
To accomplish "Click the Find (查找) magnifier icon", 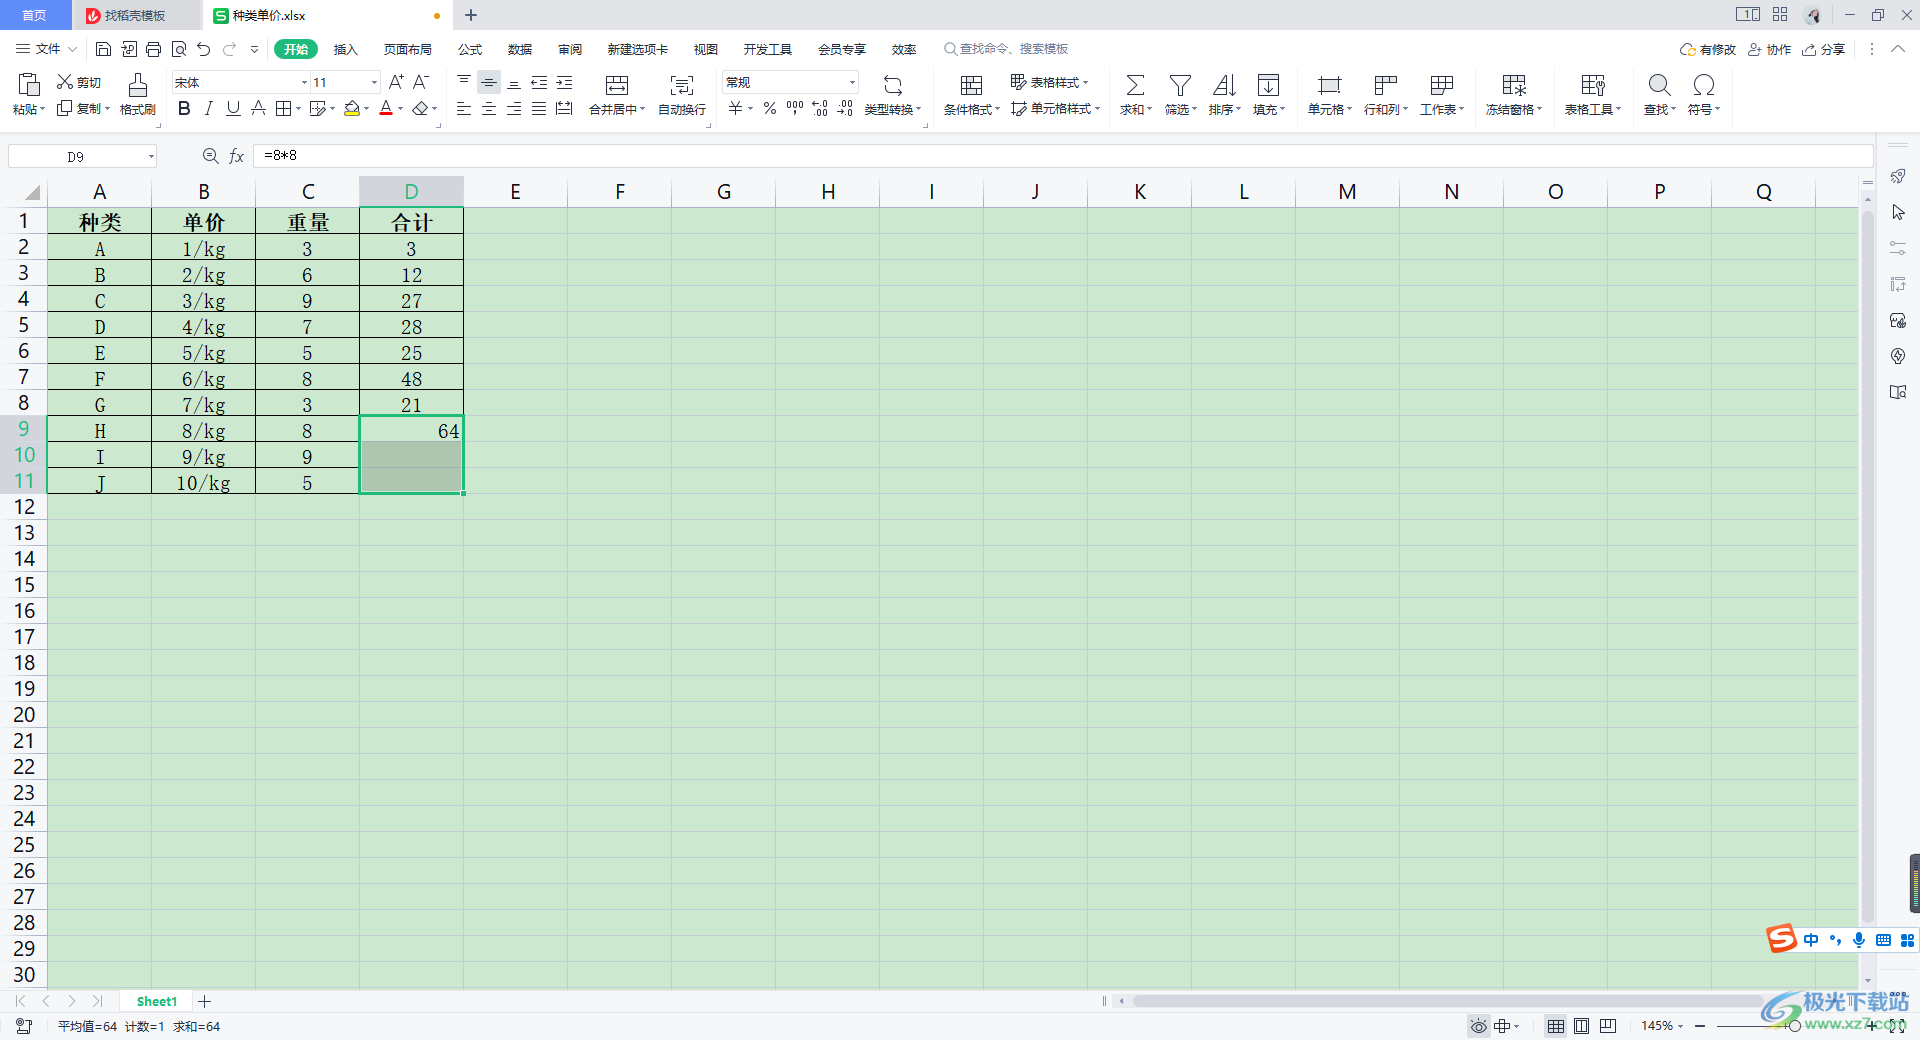I will point(1659,85).
